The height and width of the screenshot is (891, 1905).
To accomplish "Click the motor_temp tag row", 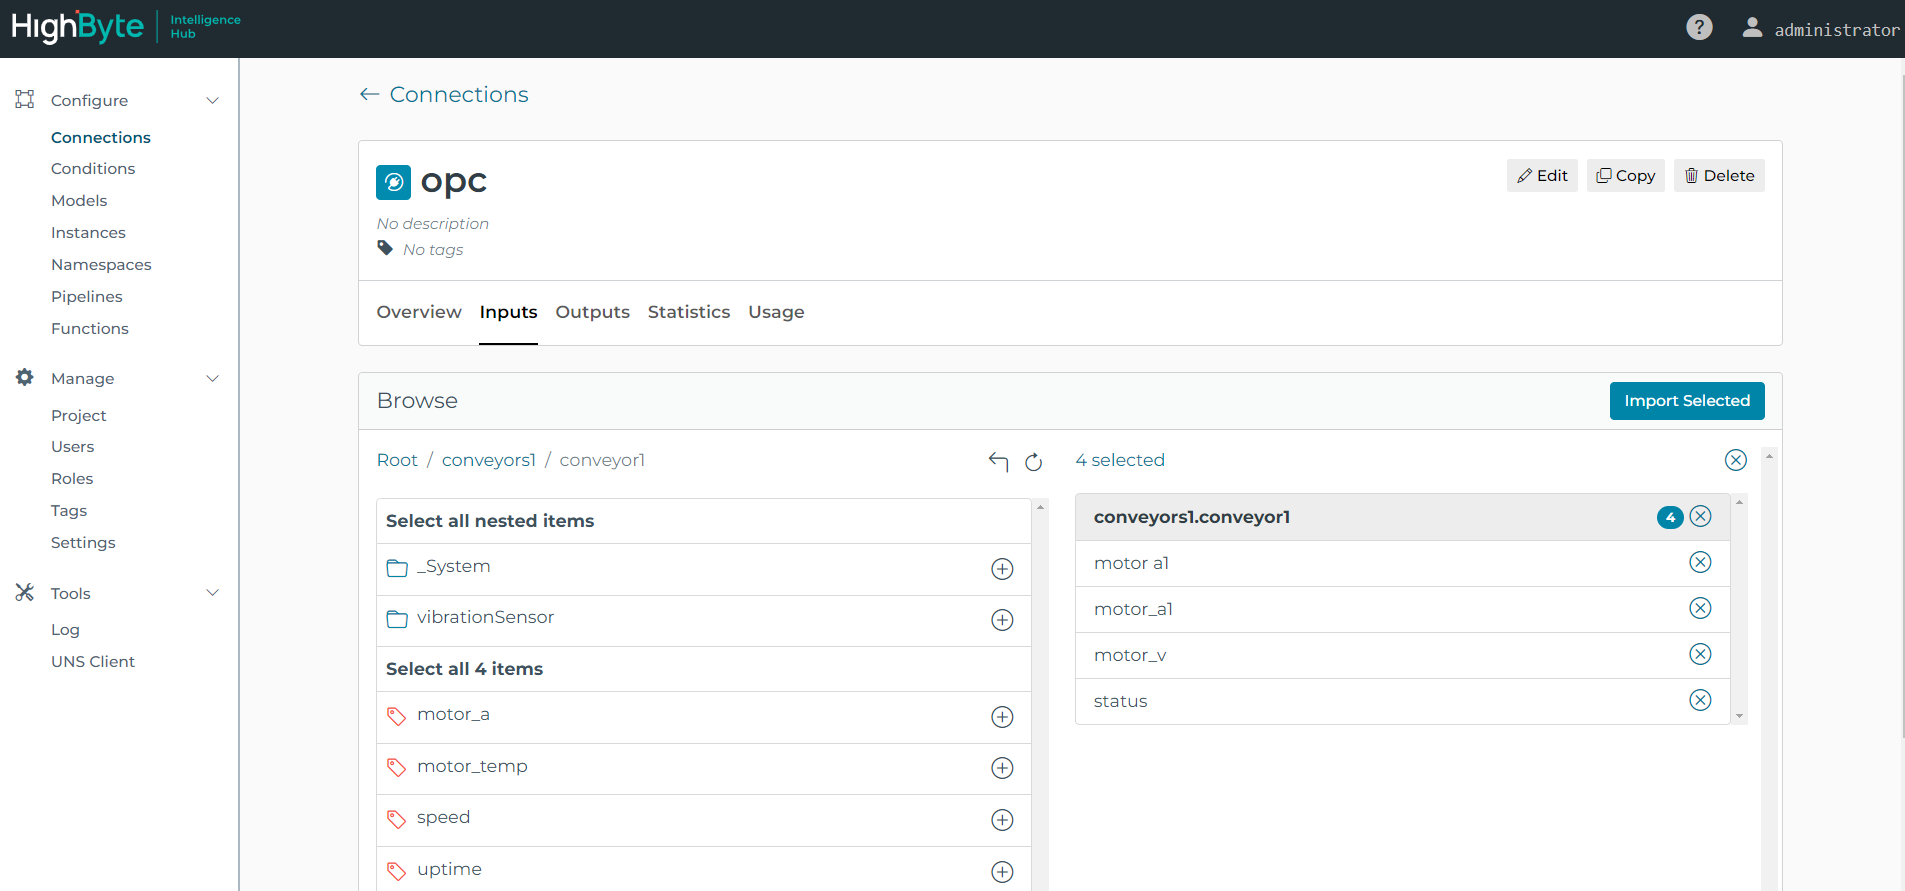I will [703, 768].
